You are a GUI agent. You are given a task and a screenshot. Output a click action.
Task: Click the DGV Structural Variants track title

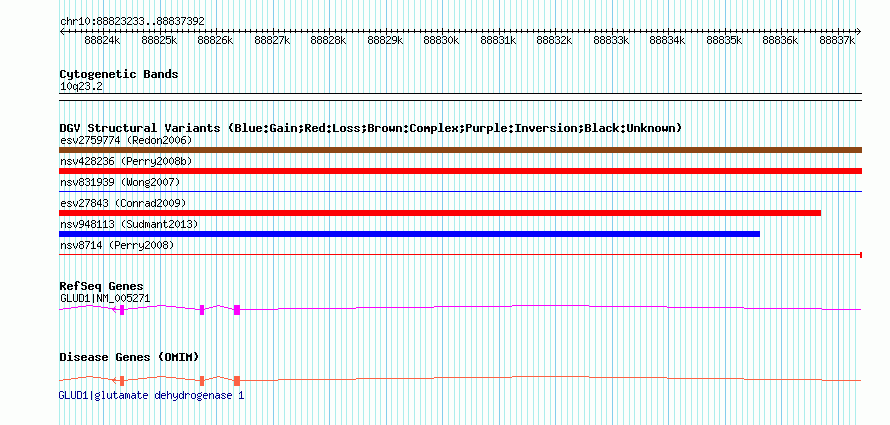[x=371, y=128]
